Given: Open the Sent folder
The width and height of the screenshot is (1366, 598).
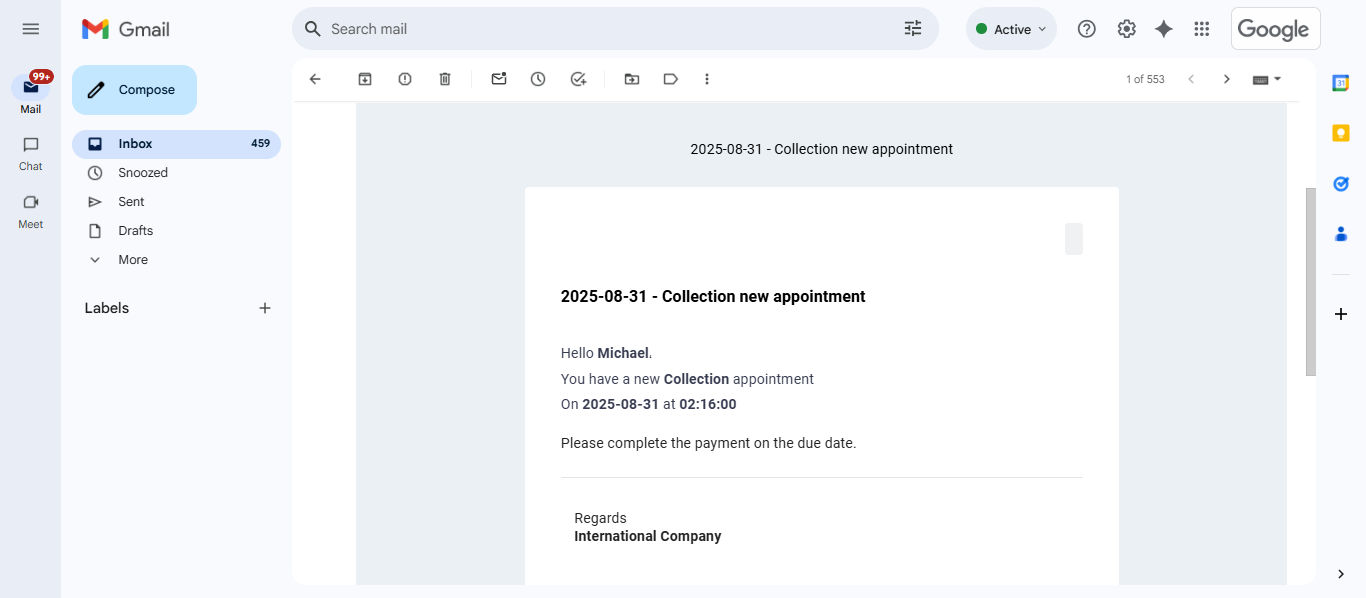Looking at the screenshot, I should tap(131, 202).
